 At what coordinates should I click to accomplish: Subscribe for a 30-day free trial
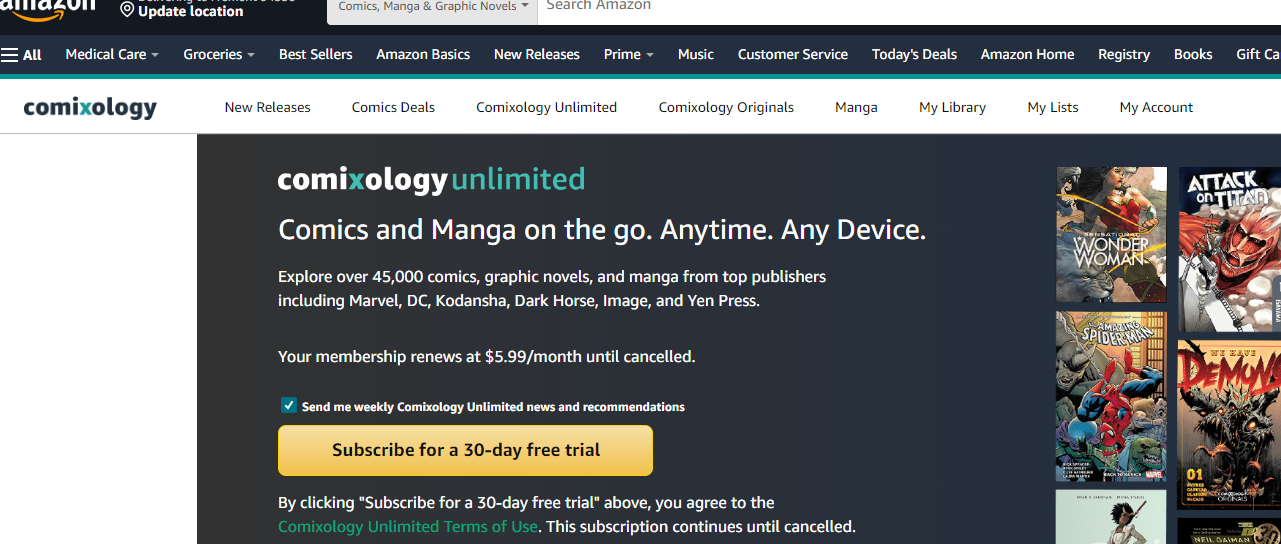coord(465,450)
